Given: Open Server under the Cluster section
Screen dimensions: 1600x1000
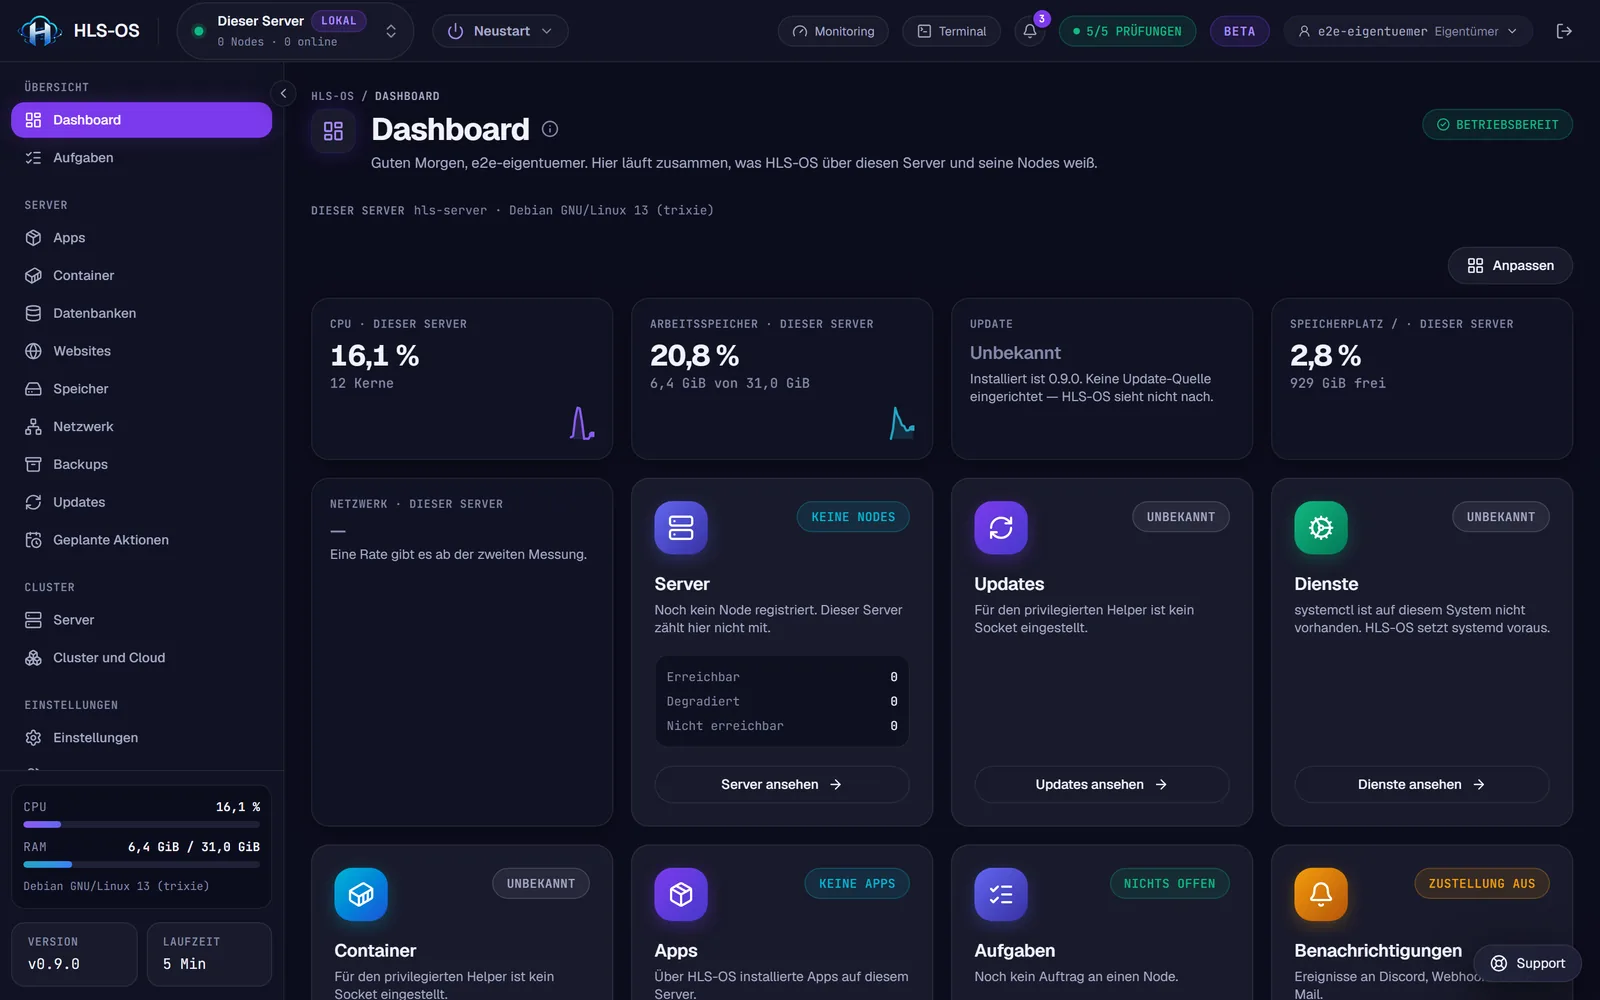Looking at the screenshot, I should pyautogui.click(x=141, y=620).
